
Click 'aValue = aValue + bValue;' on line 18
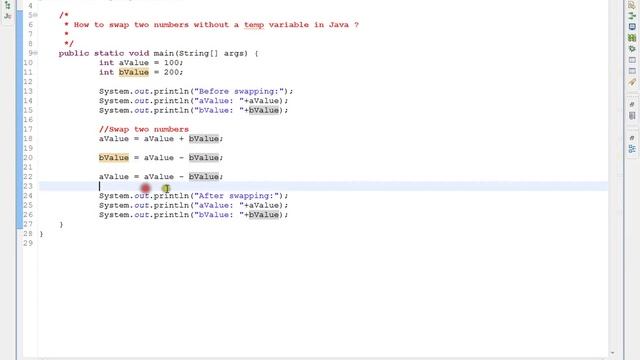point(161,139)
